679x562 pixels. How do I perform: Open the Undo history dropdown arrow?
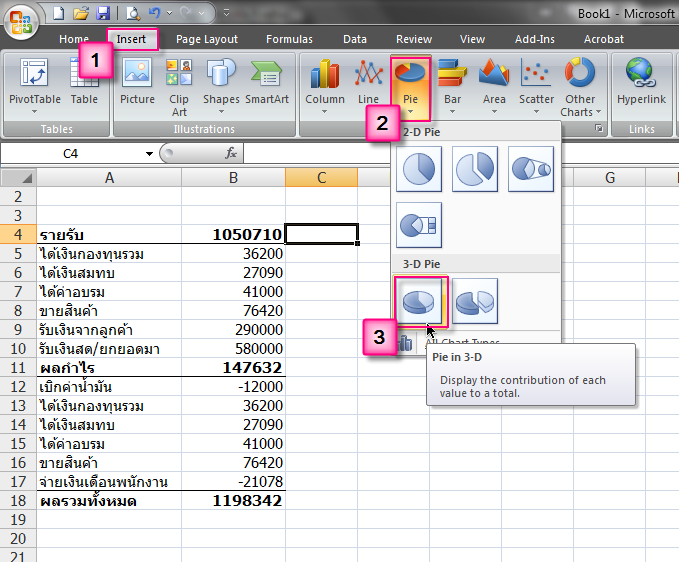(169, 13)
